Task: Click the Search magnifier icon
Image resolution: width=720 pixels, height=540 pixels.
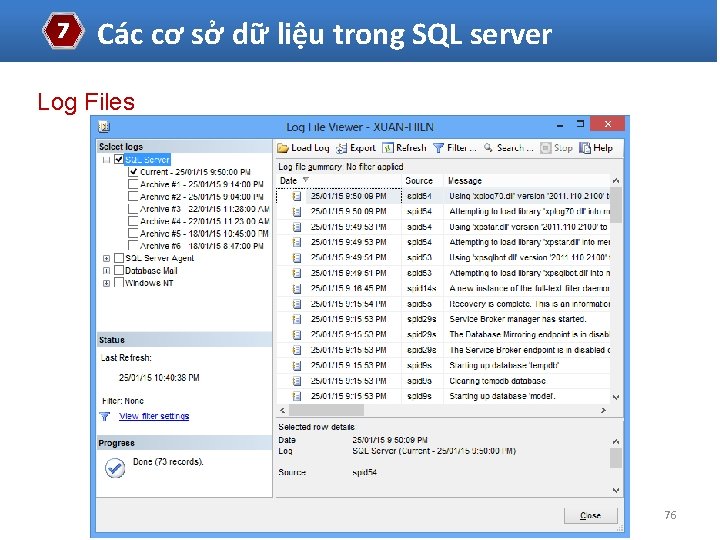Action: (x=488, y=147)
